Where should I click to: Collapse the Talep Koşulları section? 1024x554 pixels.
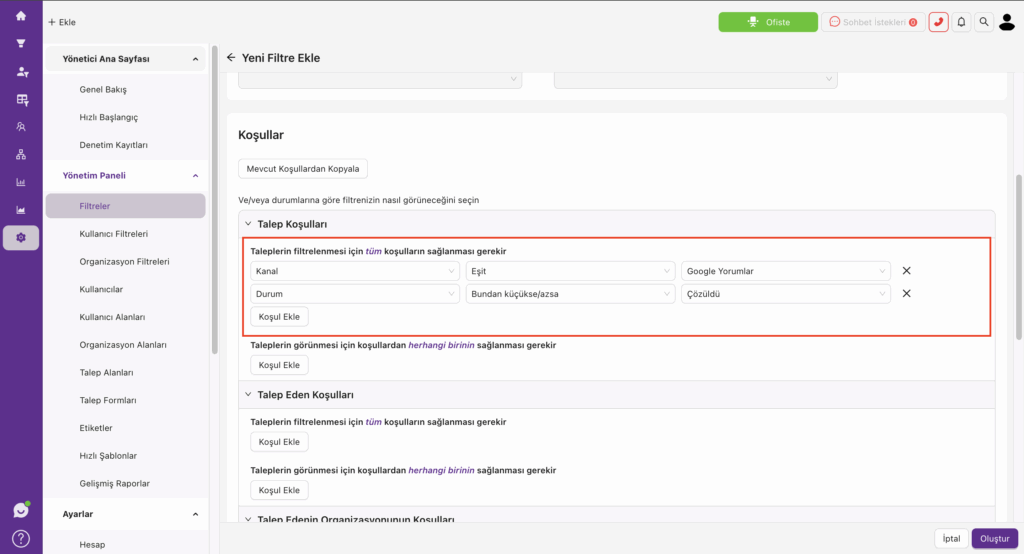click(x=248, y=223)
